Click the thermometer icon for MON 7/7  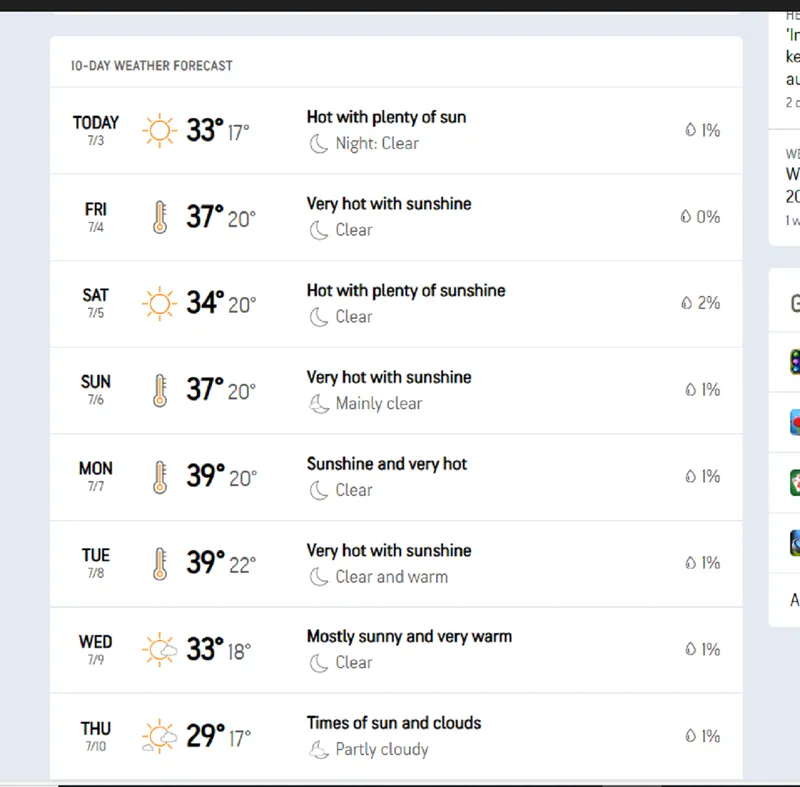[x=160, y=477]
